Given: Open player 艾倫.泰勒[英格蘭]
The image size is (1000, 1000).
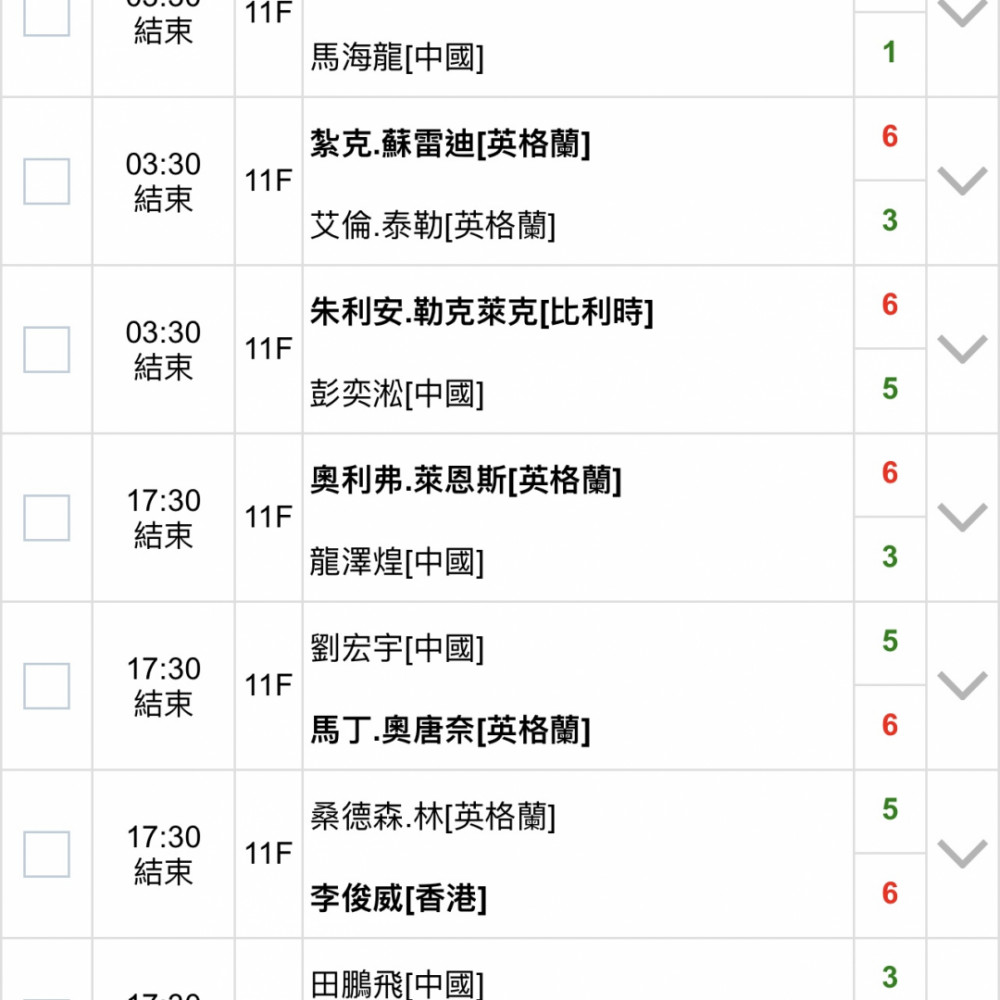Looking at the screenshot, I should pos(433,225).
